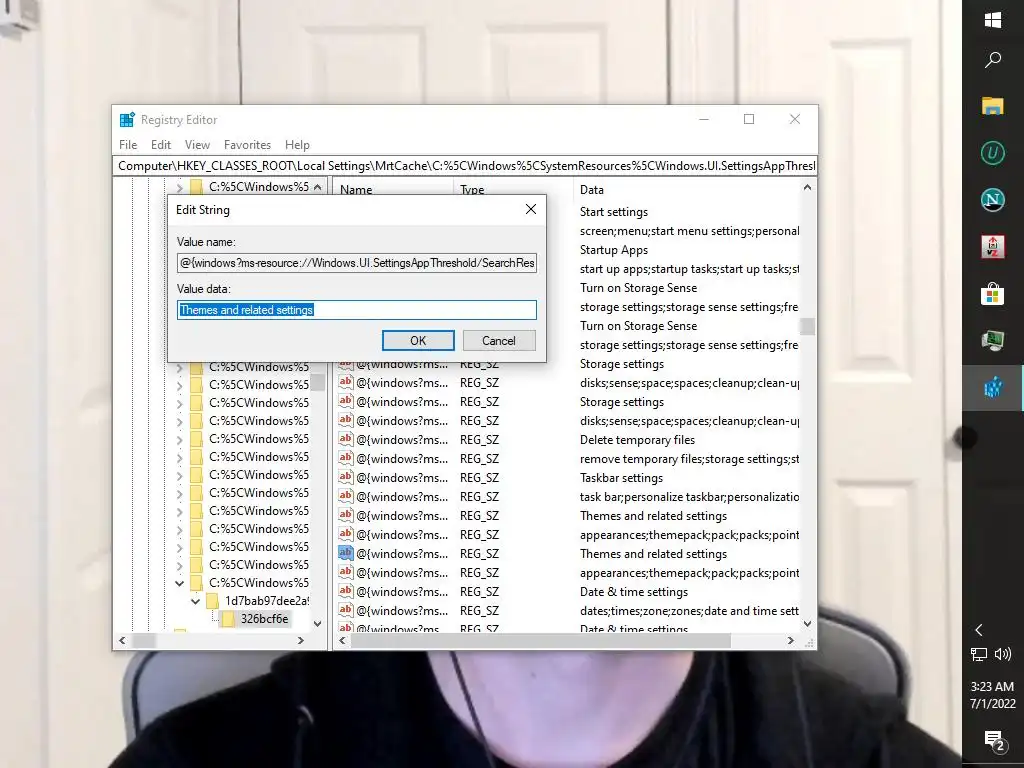This screenshot has height=768, width=1024.
Task: Click tree pane scroll left arrow
Action: coord(121,641)
